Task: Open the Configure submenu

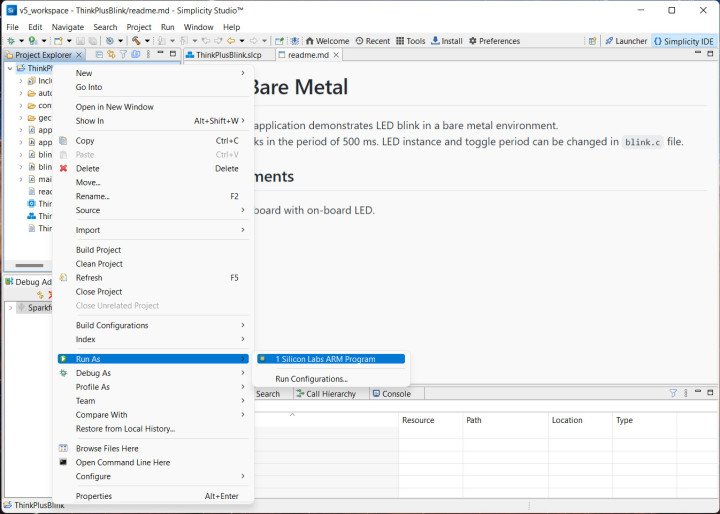Action: pyautogui.click(x=153, y=476)
